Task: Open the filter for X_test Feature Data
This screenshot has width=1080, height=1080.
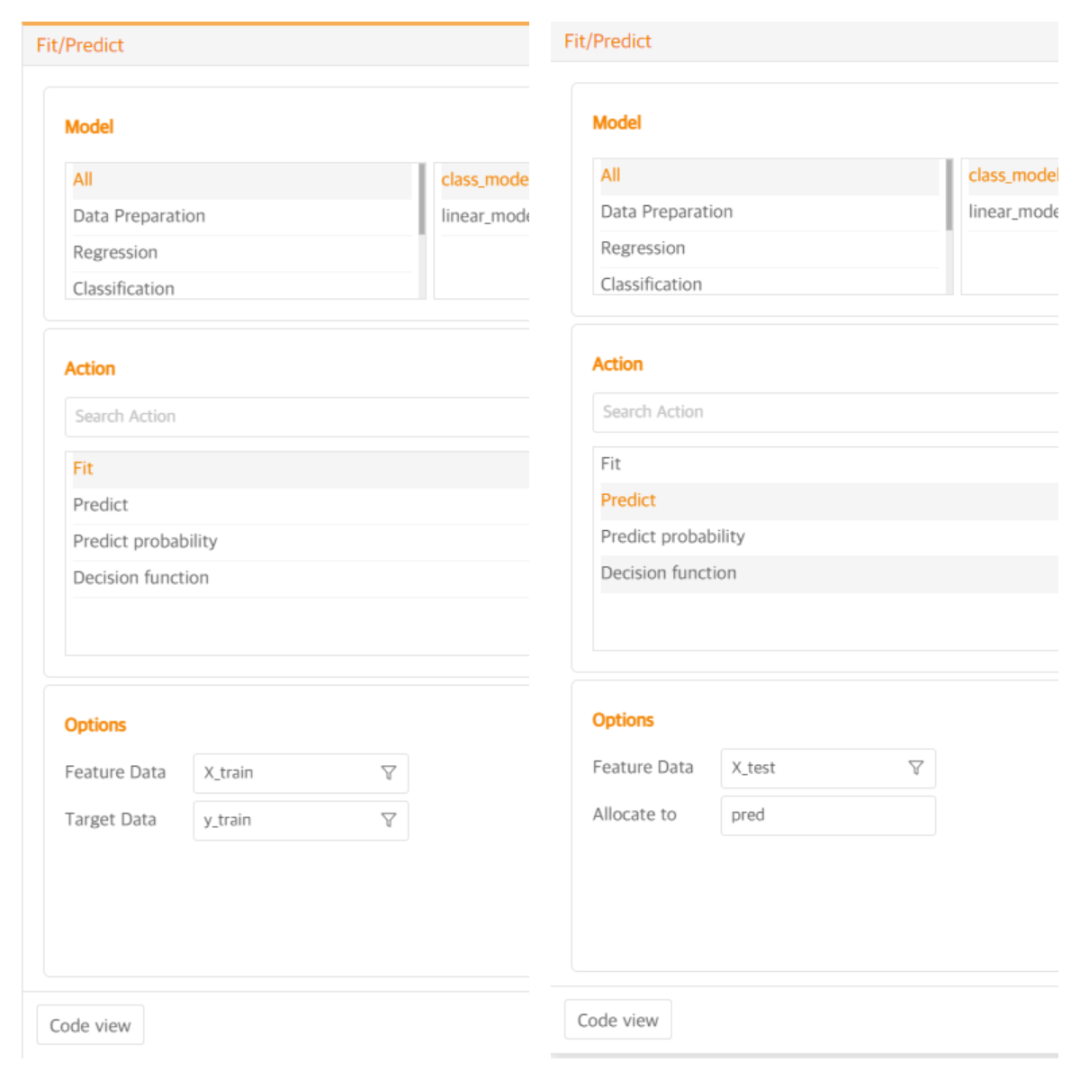Action: coord(916,768)
